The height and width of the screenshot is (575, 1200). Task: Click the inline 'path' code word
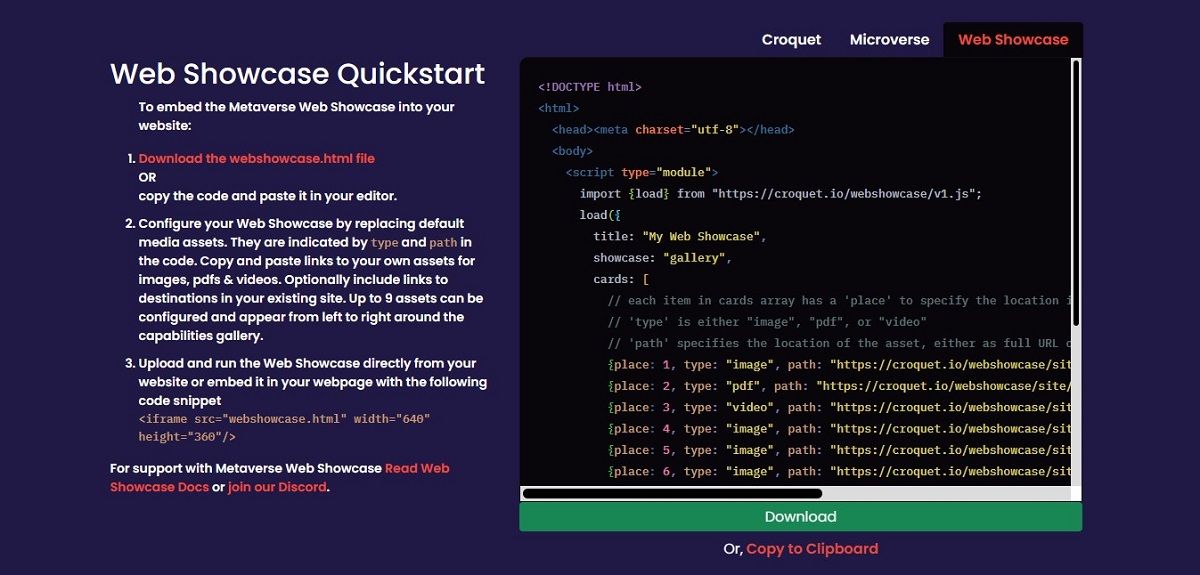tap(443, 243)
